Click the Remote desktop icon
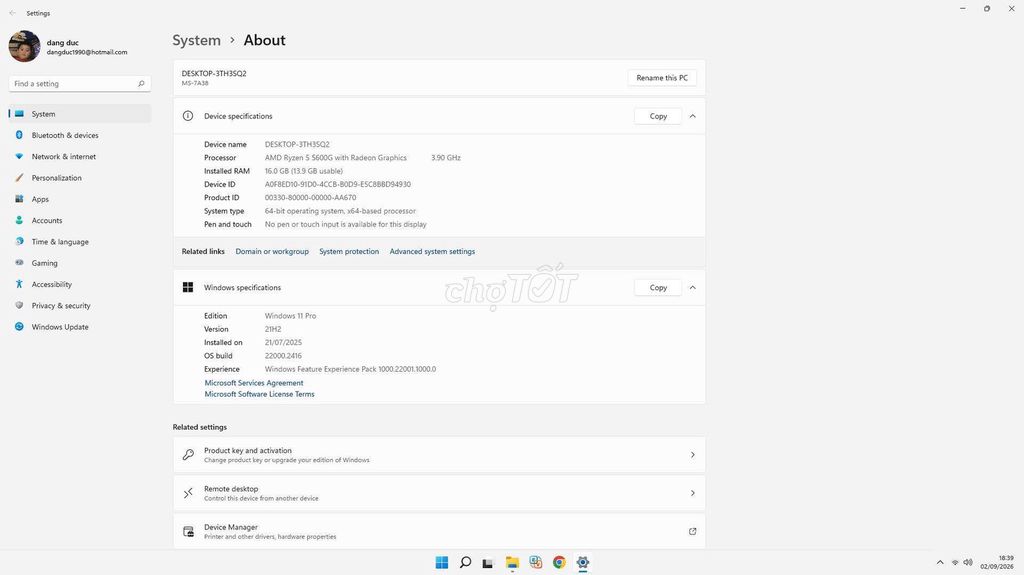Screen dimensions: 1024x575 [188, 493]
